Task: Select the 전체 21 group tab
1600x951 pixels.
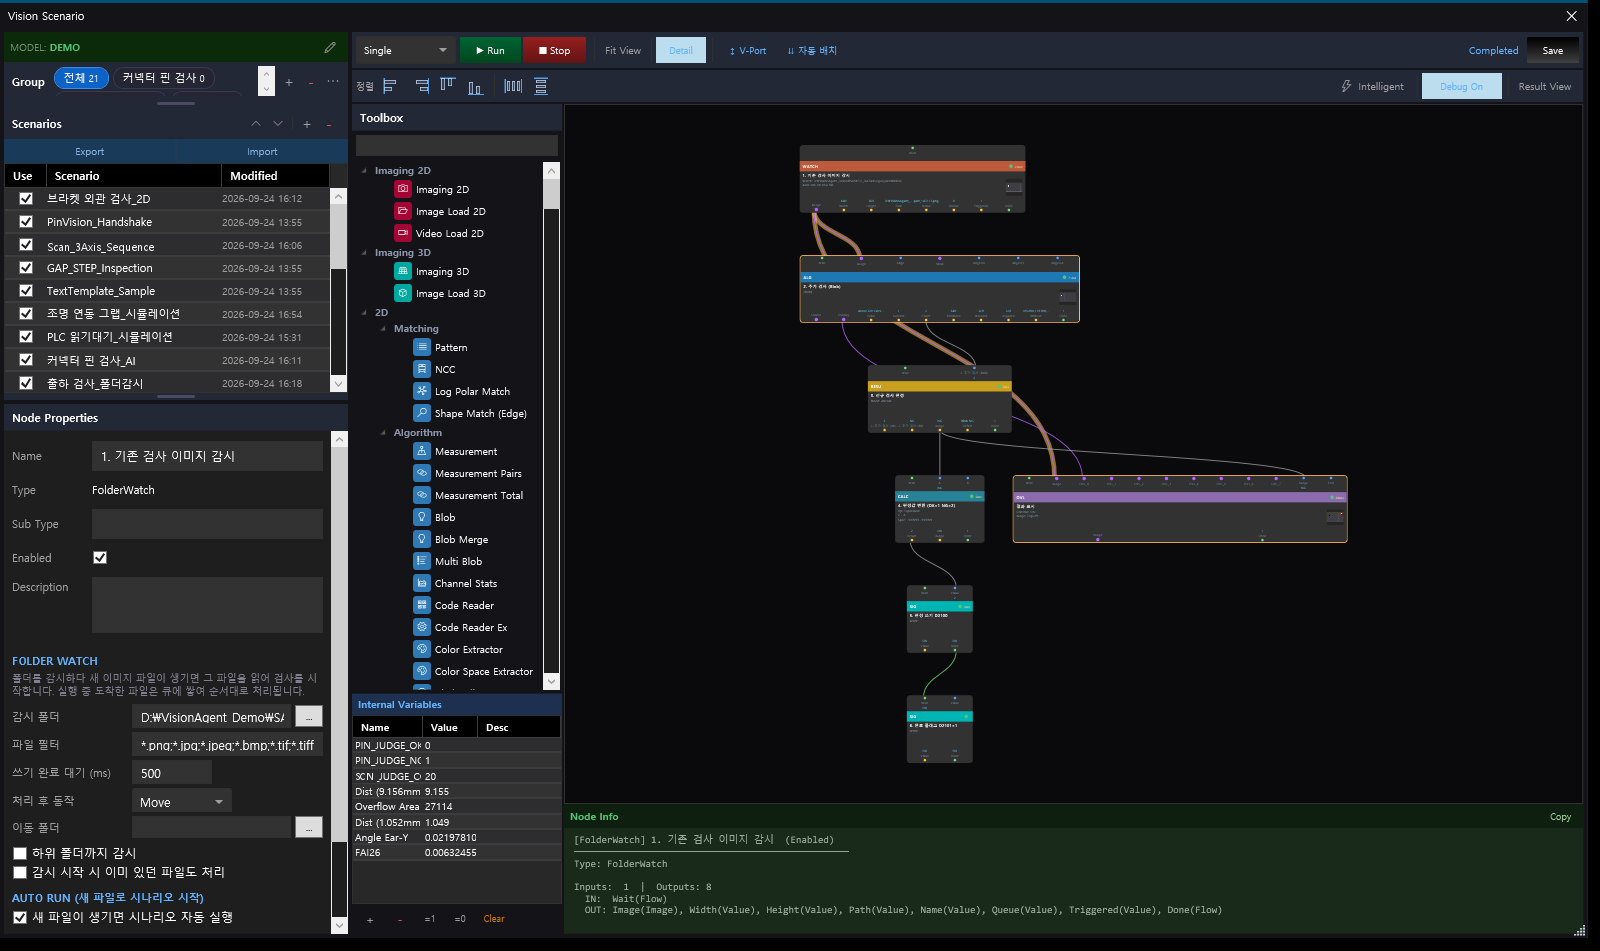Action: [x=81, y=78]
